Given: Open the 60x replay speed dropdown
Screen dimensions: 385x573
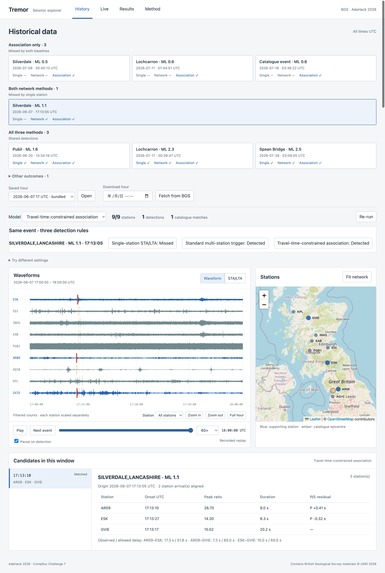Looking at the screenshot, I should [207, 430].
